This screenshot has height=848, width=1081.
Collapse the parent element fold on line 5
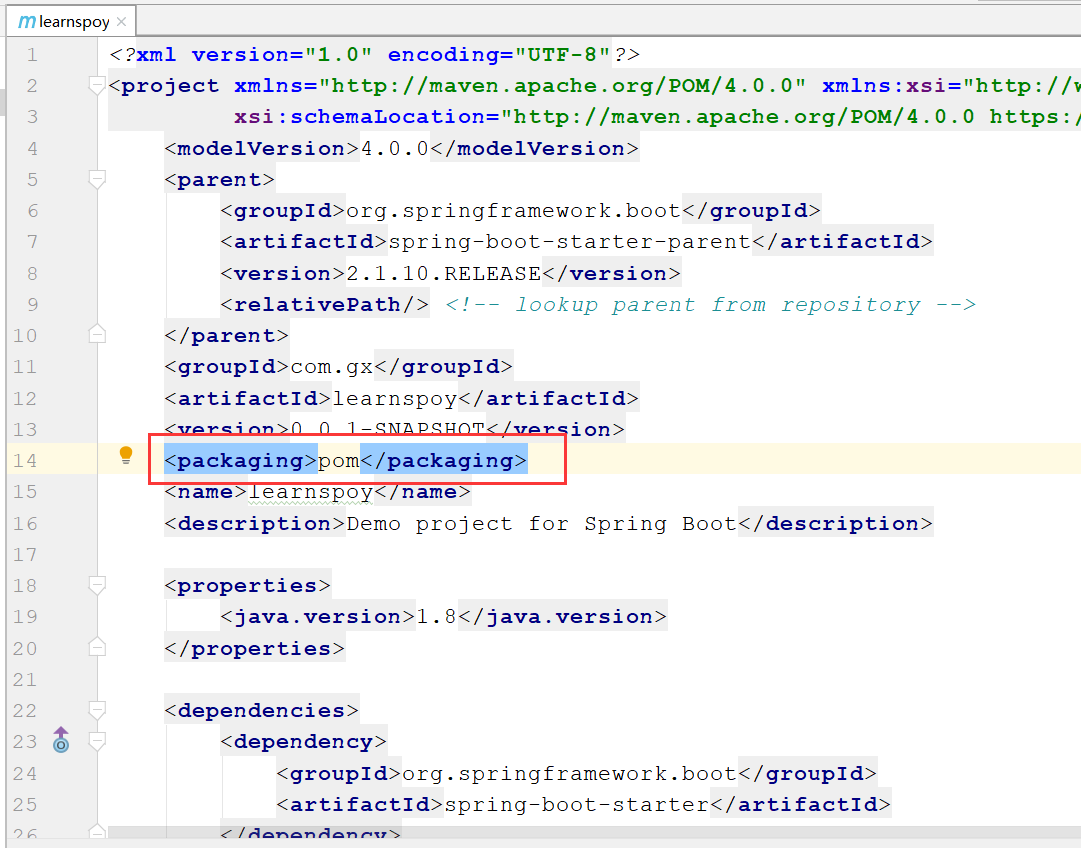[97, 179]
